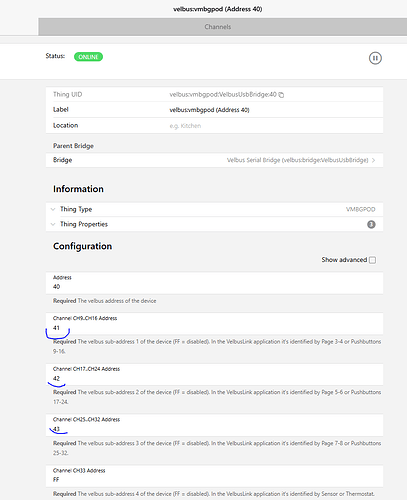Edit Channel CH25..CH32 Address field
Screen dimensions: 407x500
point(214,425)
